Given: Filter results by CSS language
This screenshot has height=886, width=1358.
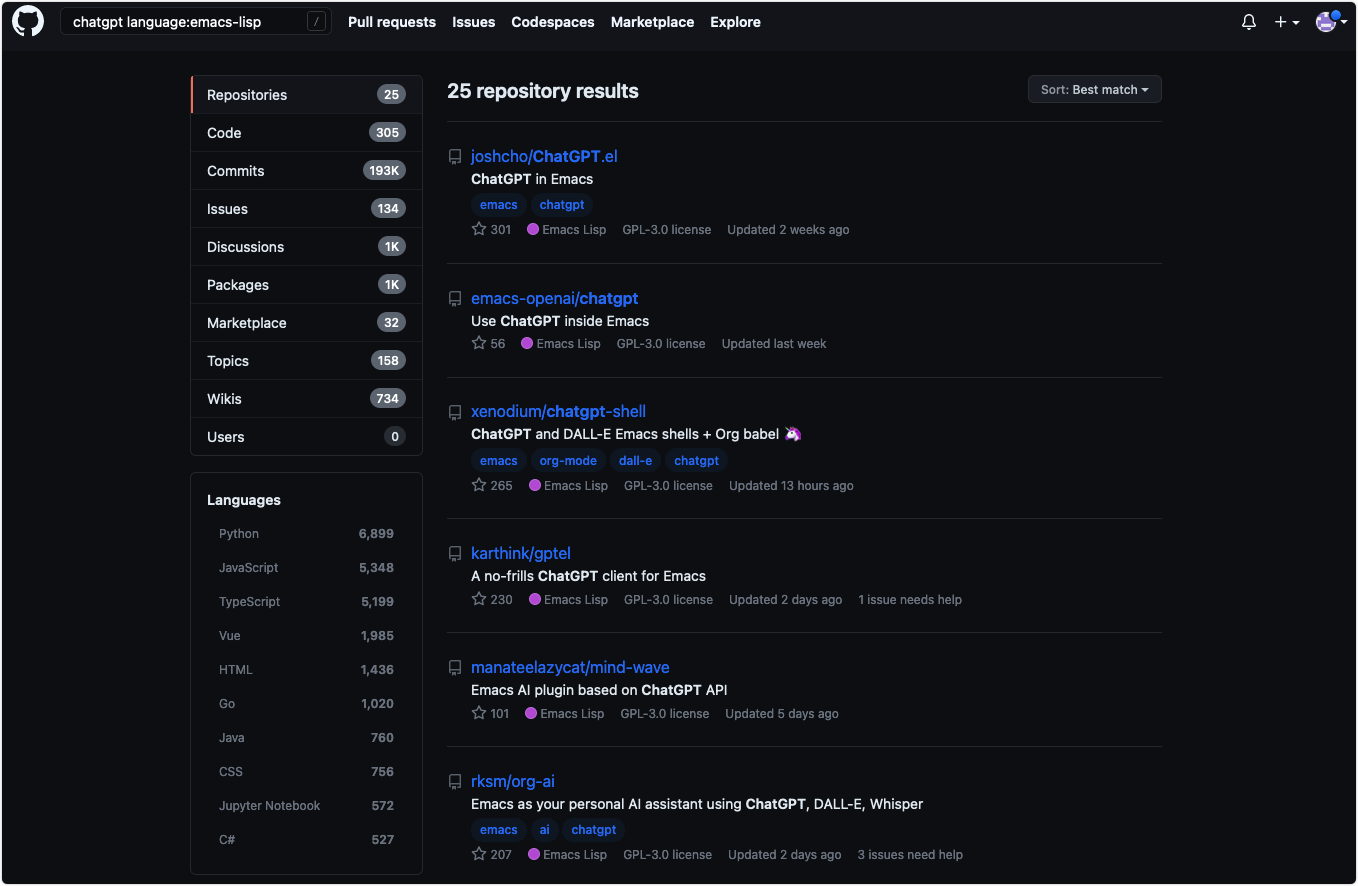Looking at the screenshot, I should pos(306,772).
